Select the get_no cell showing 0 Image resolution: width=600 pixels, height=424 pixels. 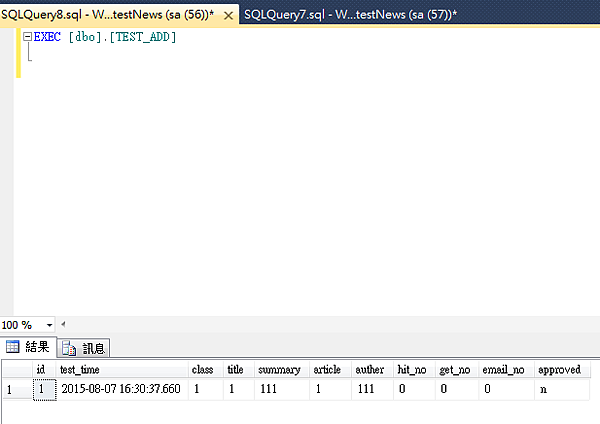(x=457, y=390)
